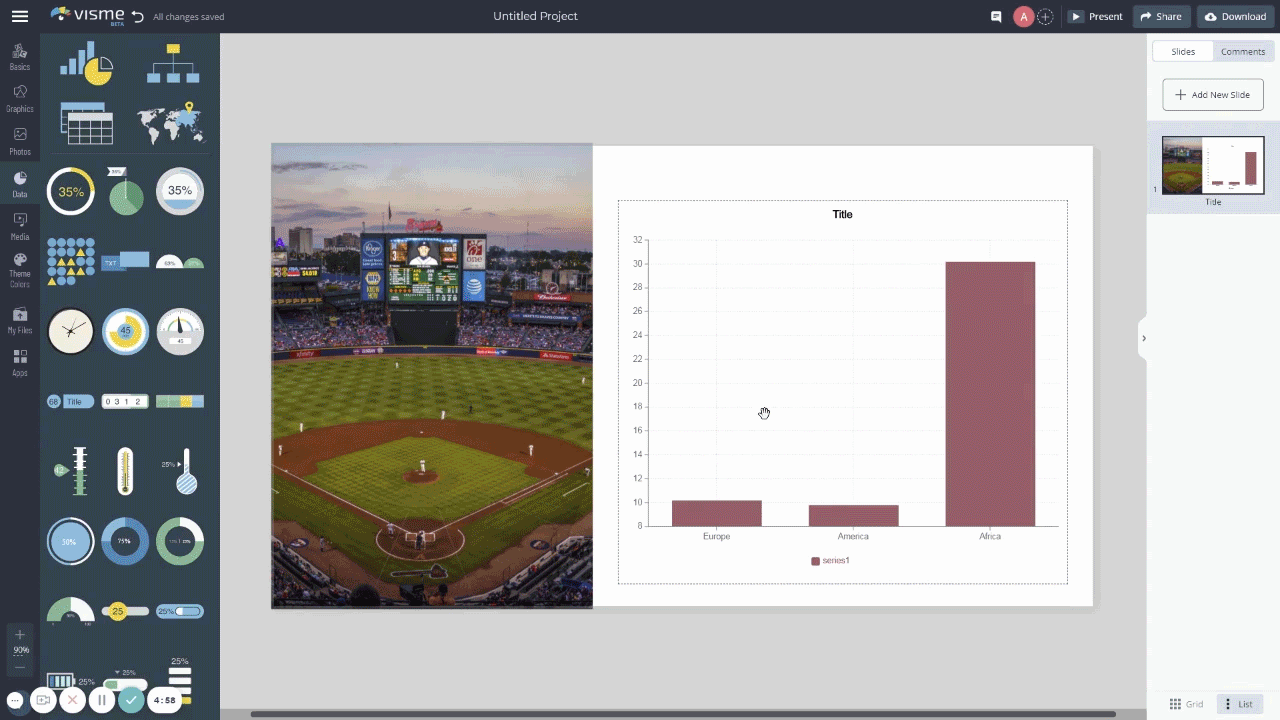The width and height of the screenshot is (1280, 720).
Task: Open the Theme Colors panel
Action: point(20,270)
